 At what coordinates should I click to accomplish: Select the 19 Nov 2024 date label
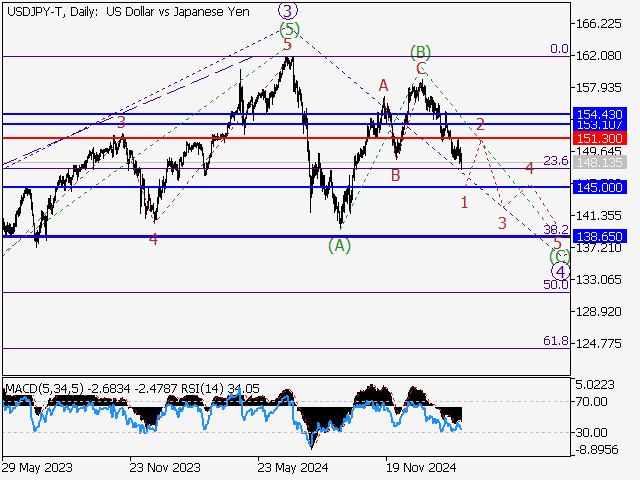(x=421, y=467)
